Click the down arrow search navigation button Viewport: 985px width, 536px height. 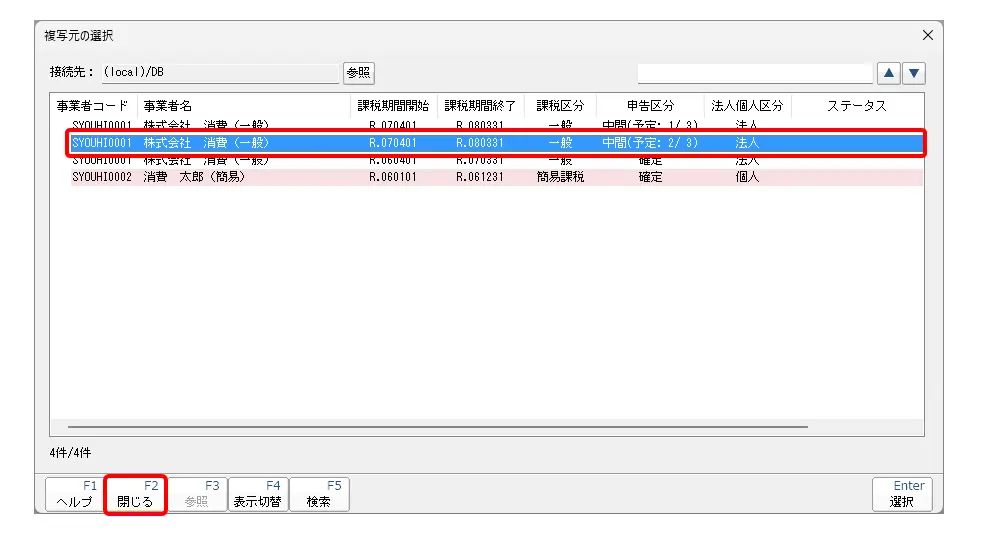coord(914,73)
